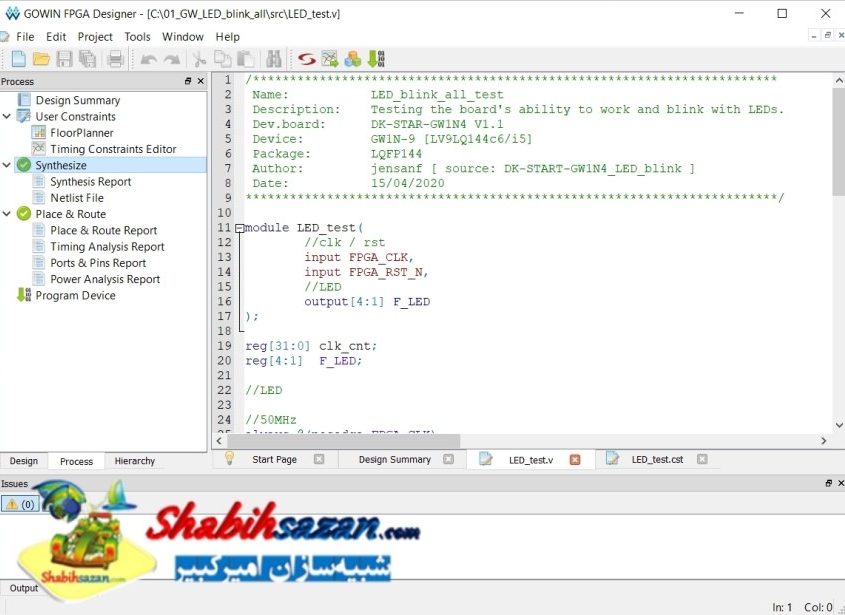Toggle the warnings filter in Issues panel
The height and width of the screenshot is (615, 845).
pos(20,504)
